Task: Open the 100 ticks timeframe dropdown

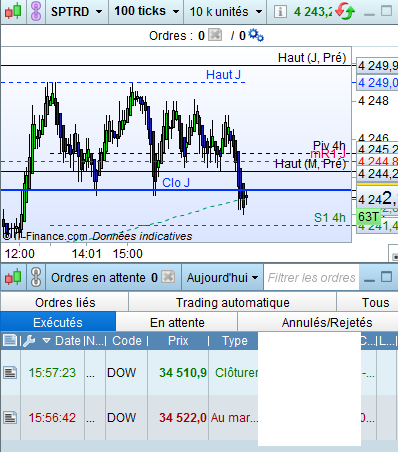Action: (147, 11)
